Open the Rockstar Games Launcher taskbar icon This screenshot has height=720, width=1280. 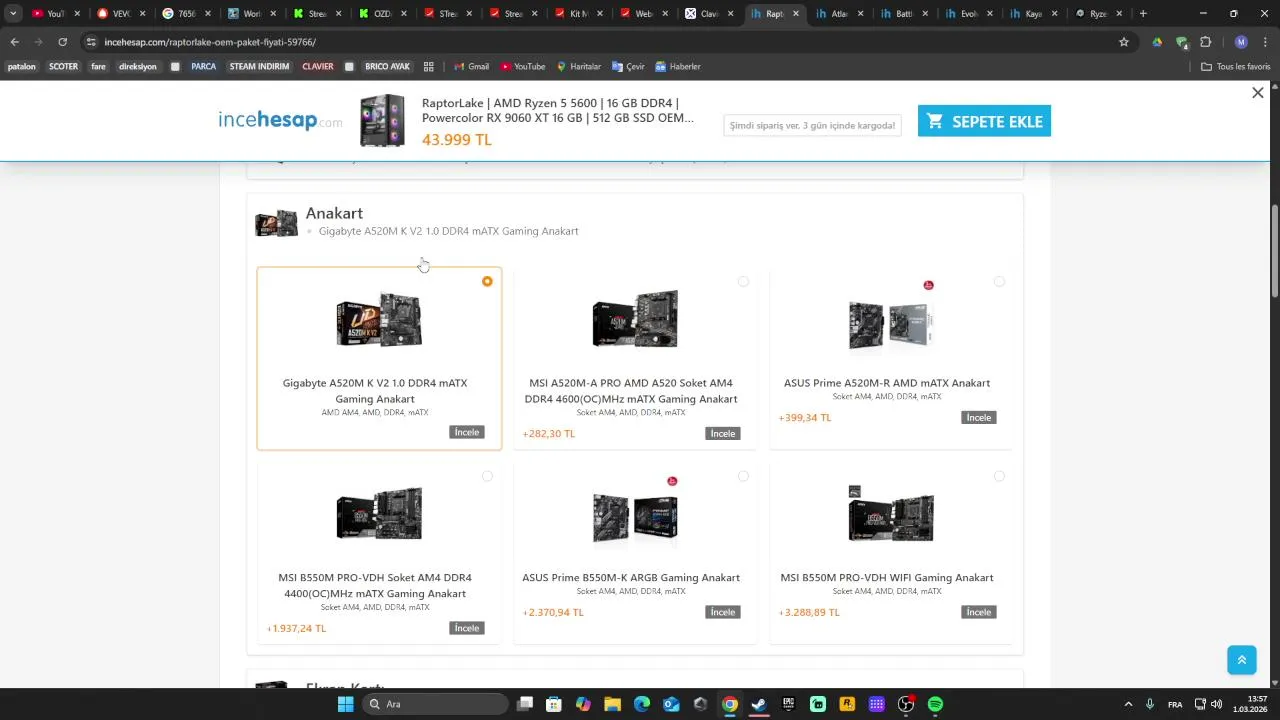point(847,704)
